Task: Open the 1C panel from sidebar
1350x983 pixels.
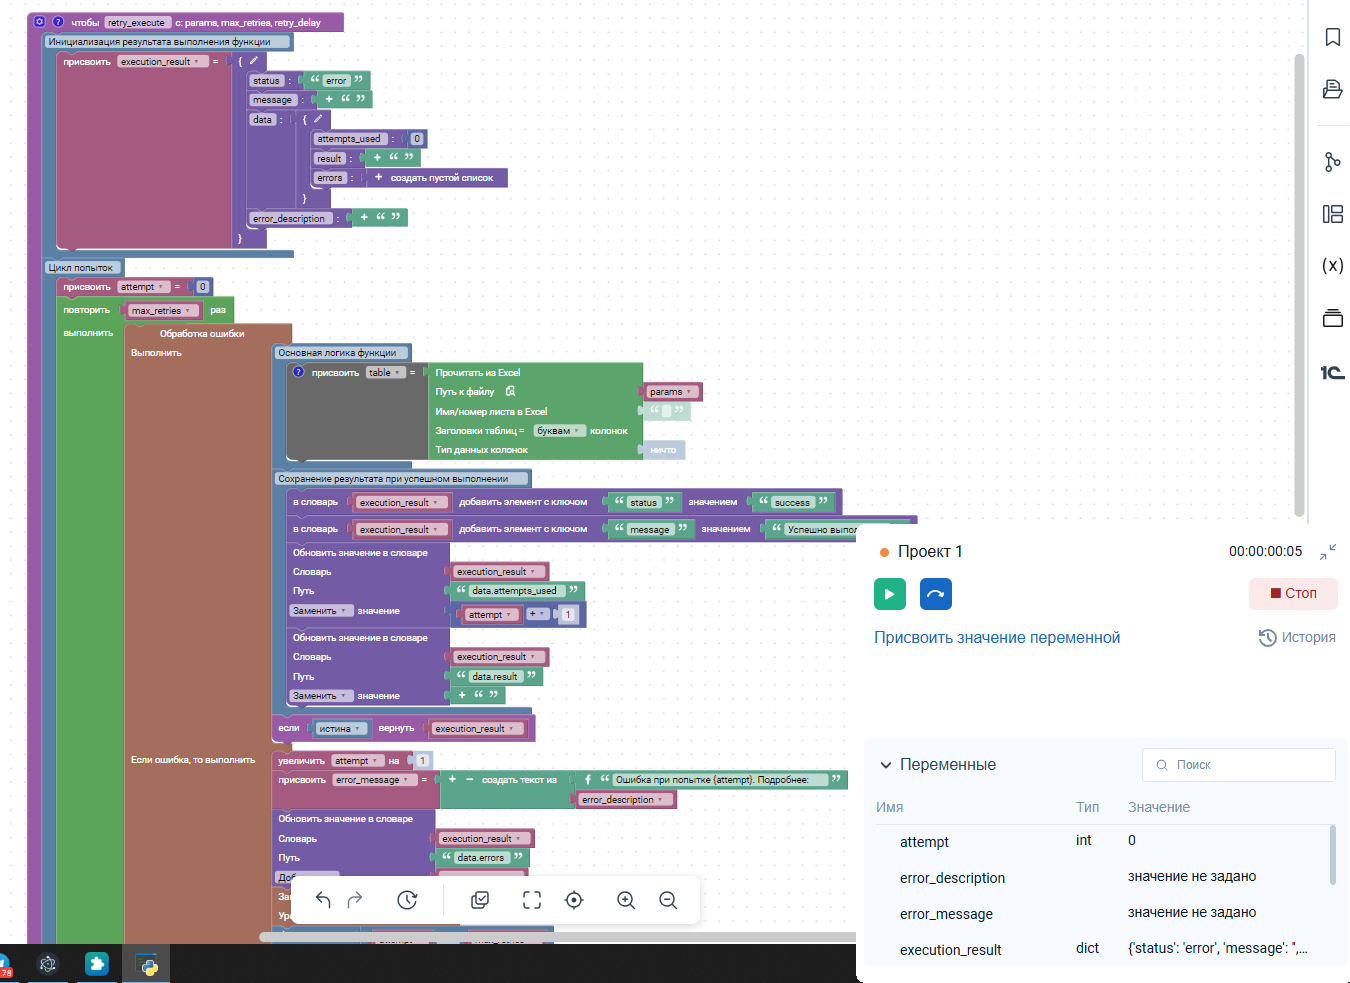Action: (x=1332, y=372)
